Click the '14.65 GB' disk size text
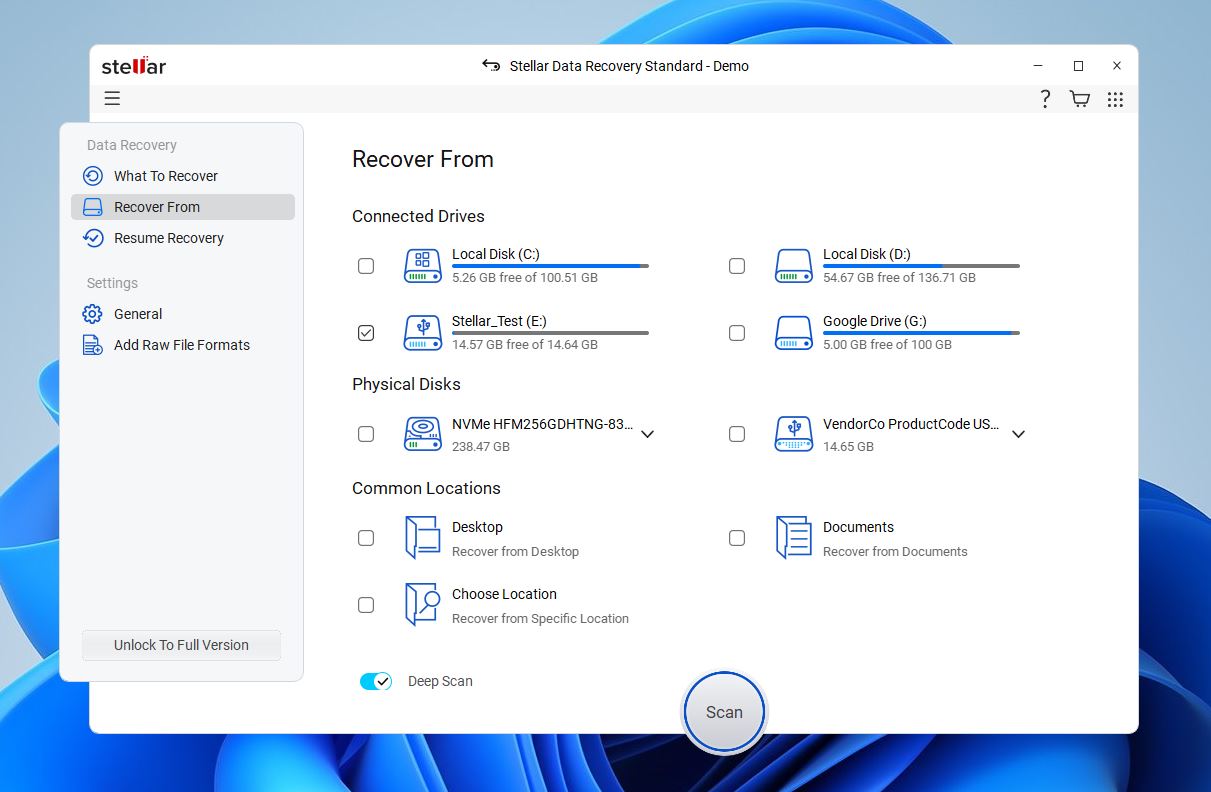The width and height of the screenshot is (1211, 792). [x=848, y=447]
